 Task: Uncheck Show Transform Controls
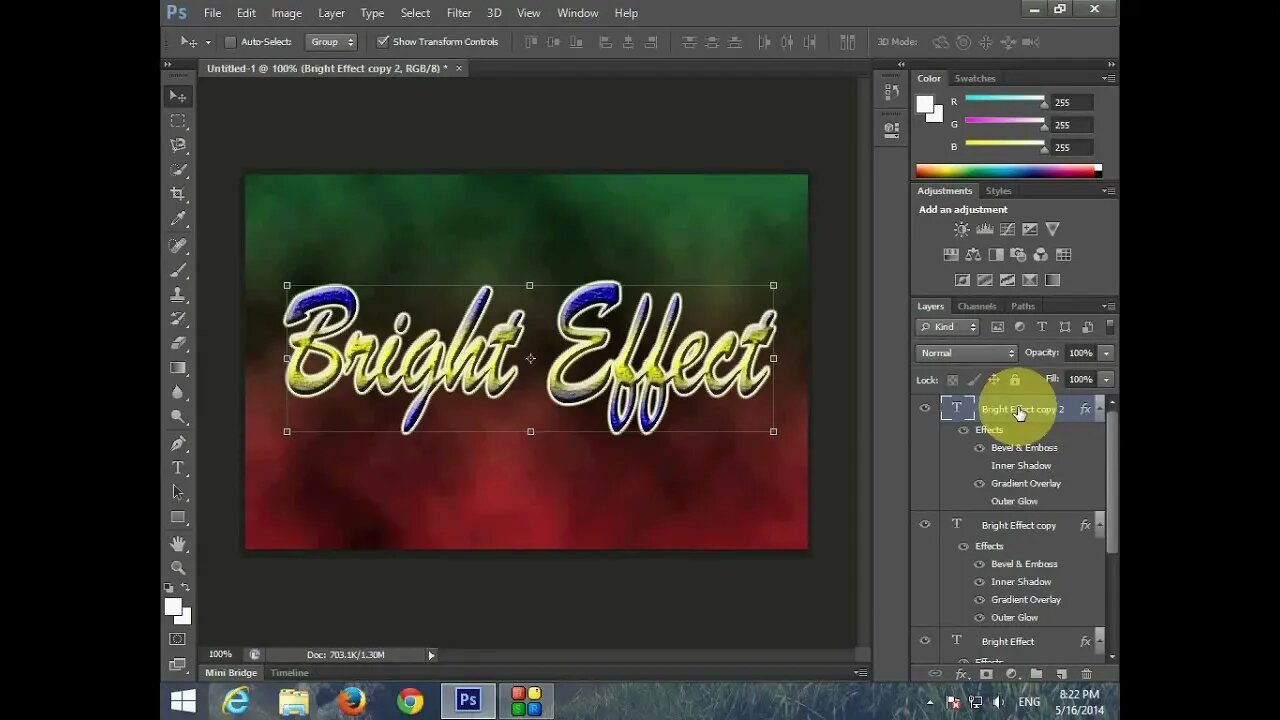[382, 42]
